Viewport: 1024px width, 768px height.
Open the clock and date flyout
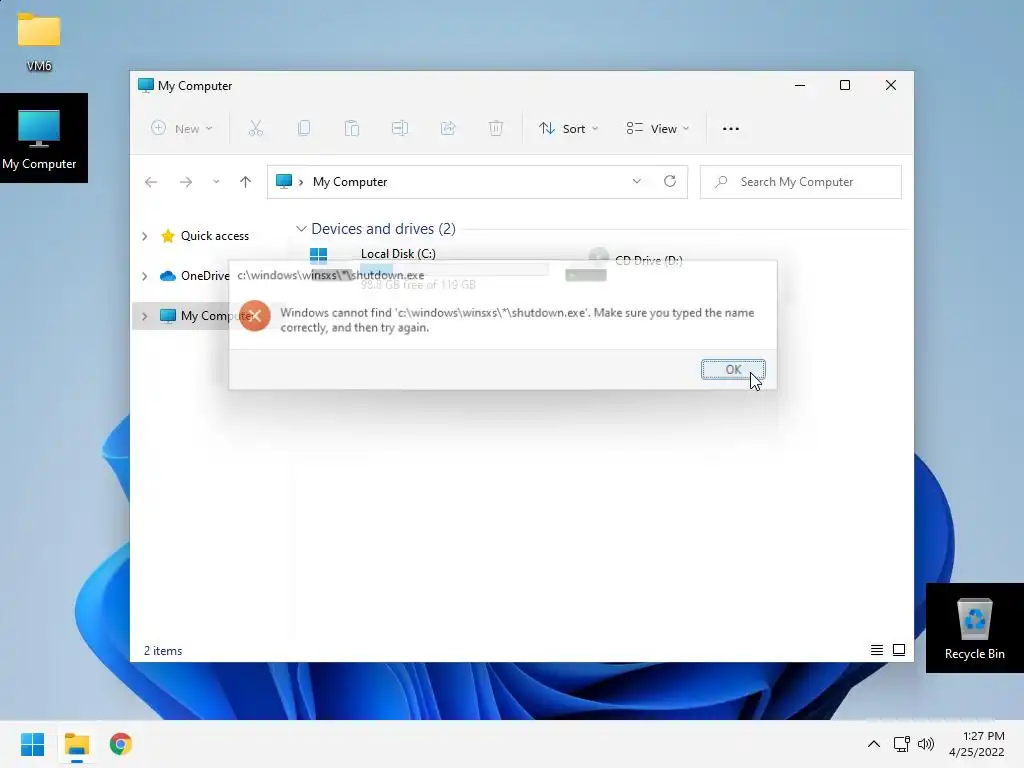[977, 744]
